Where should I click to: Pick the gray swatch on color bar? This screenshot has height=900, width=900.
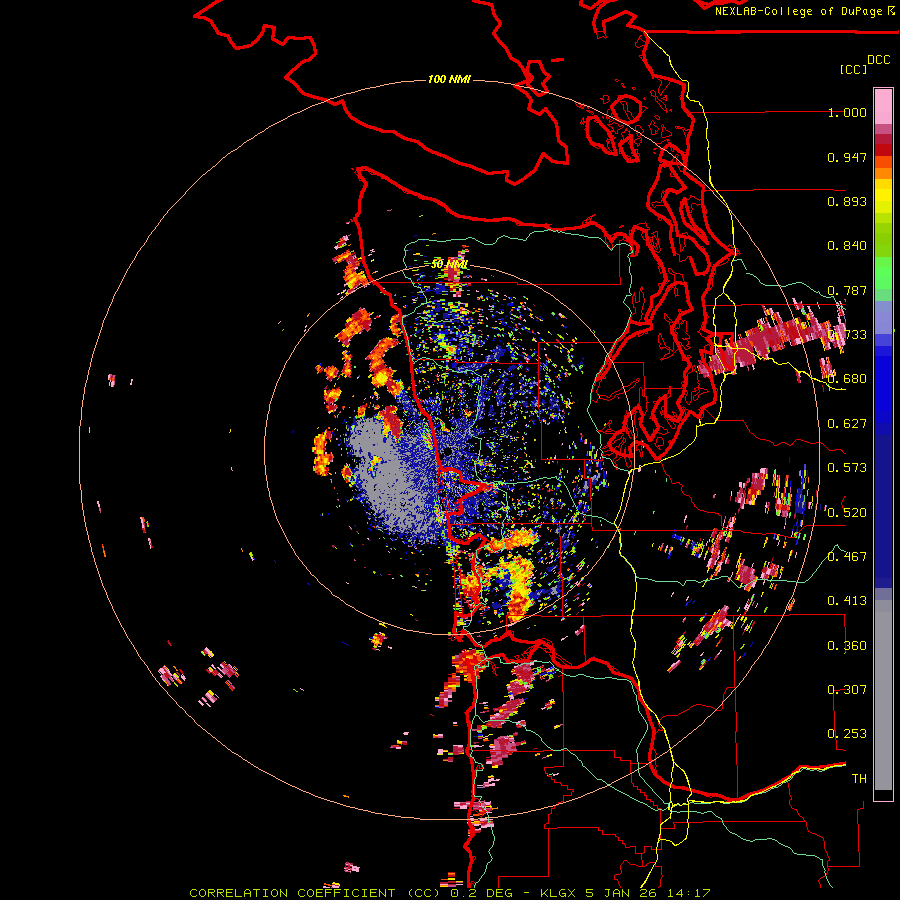click(883, 695)
